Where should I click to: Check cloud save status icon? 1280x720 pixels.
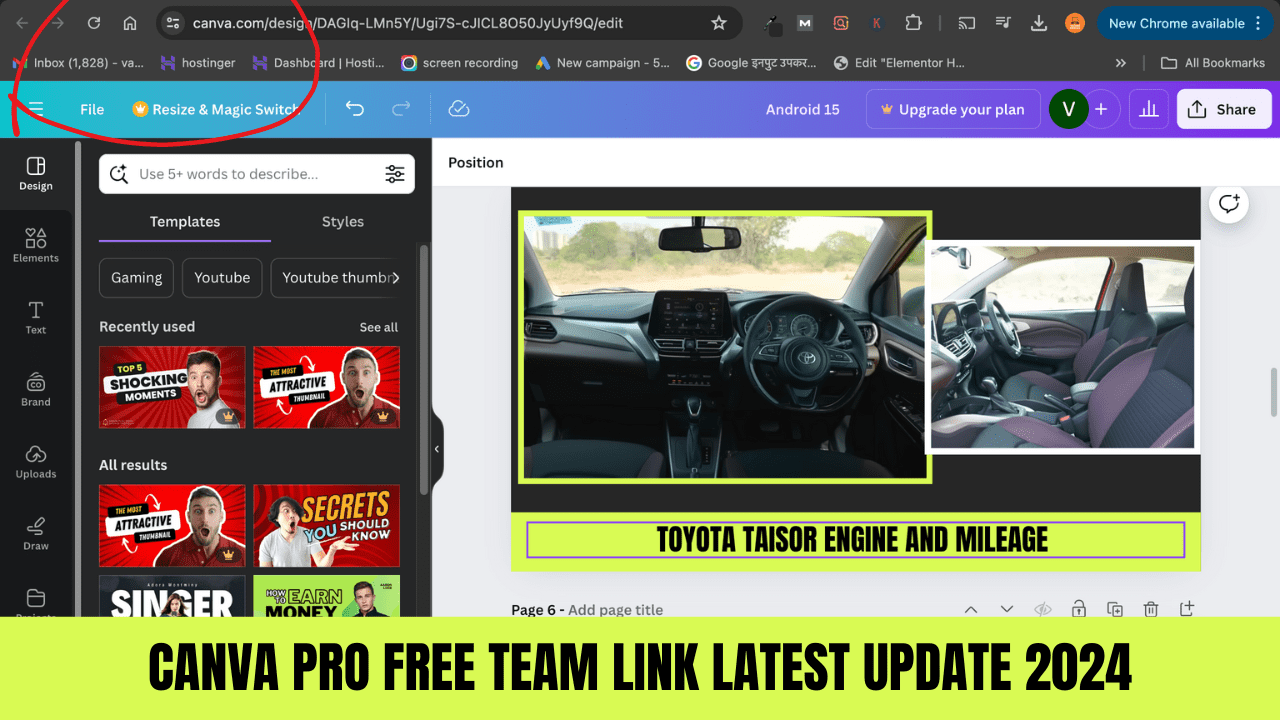pos(459,109)
